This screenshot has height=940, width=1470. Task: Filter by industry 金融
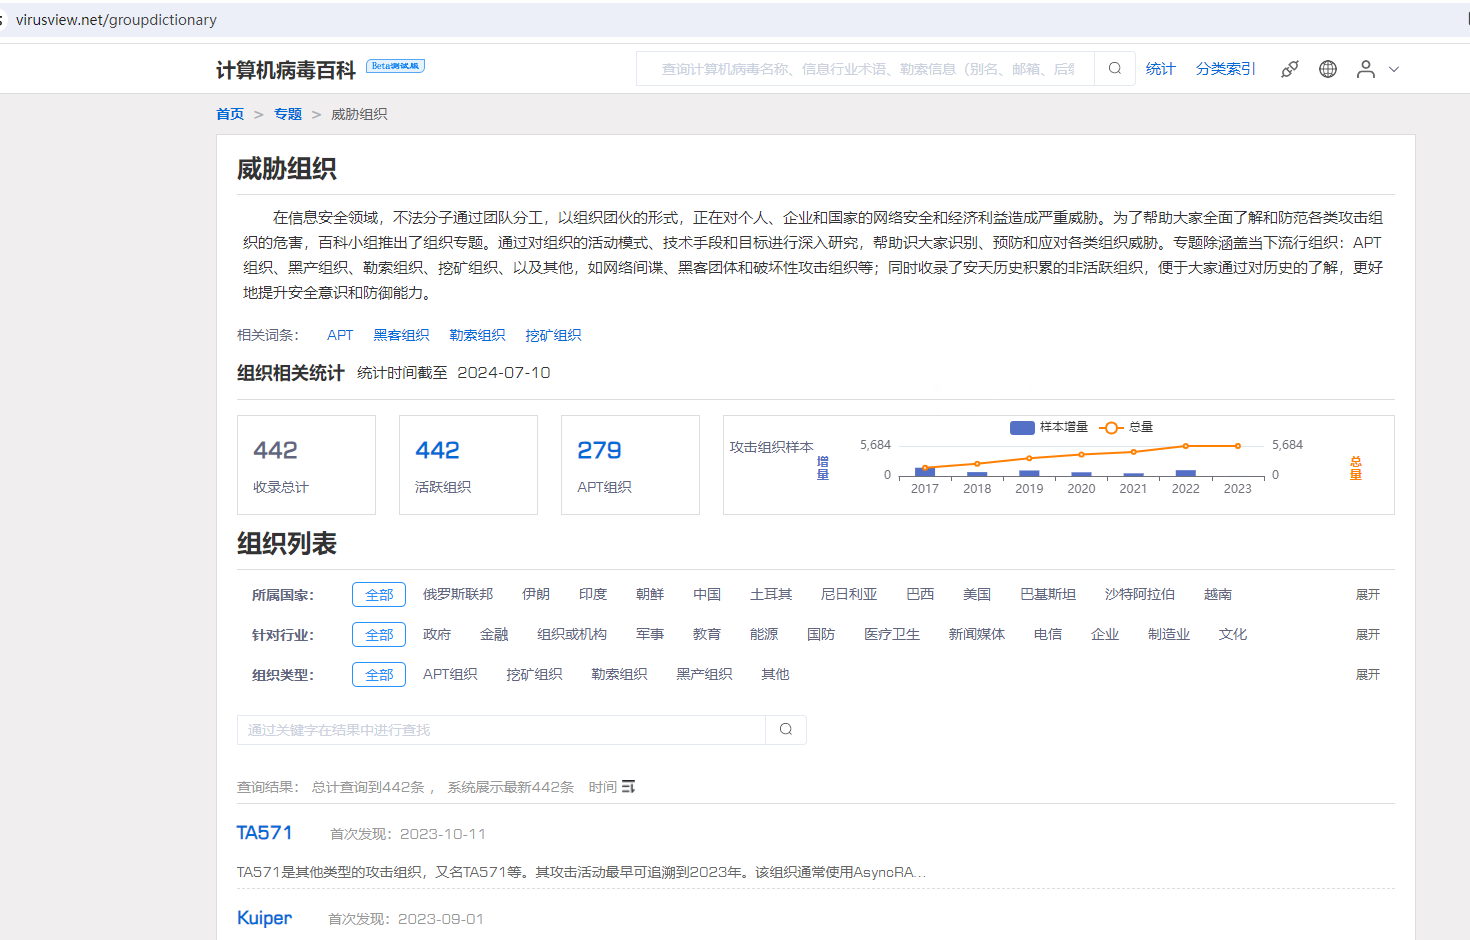coord(494,634)
